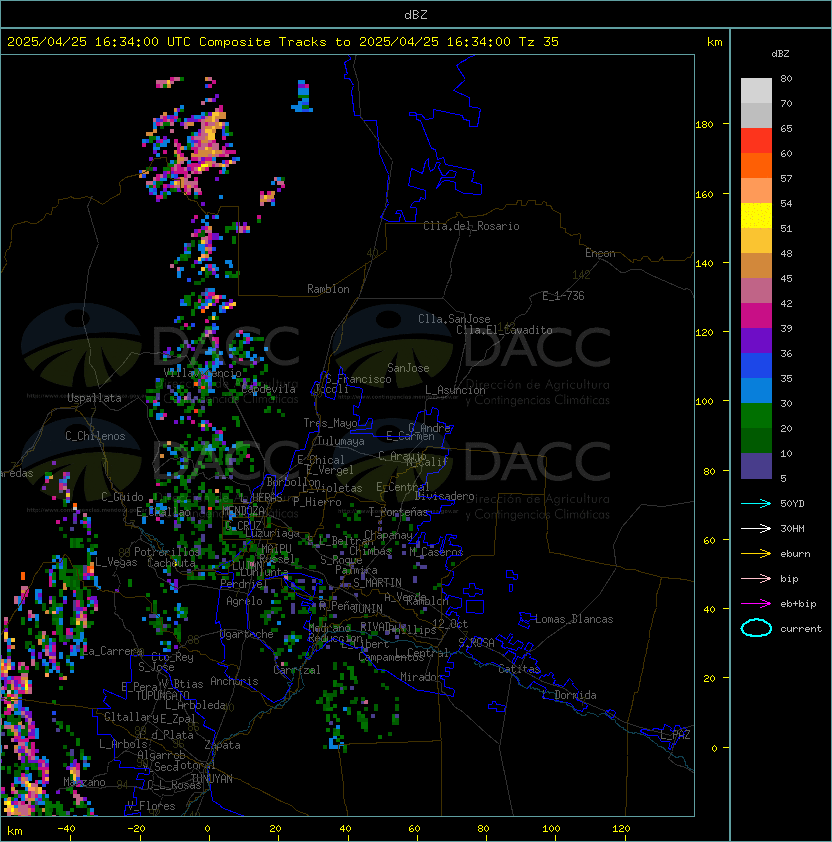
Task: Click the 'Clla.del_Rosario' place label
Action: (x=471, y=226)
